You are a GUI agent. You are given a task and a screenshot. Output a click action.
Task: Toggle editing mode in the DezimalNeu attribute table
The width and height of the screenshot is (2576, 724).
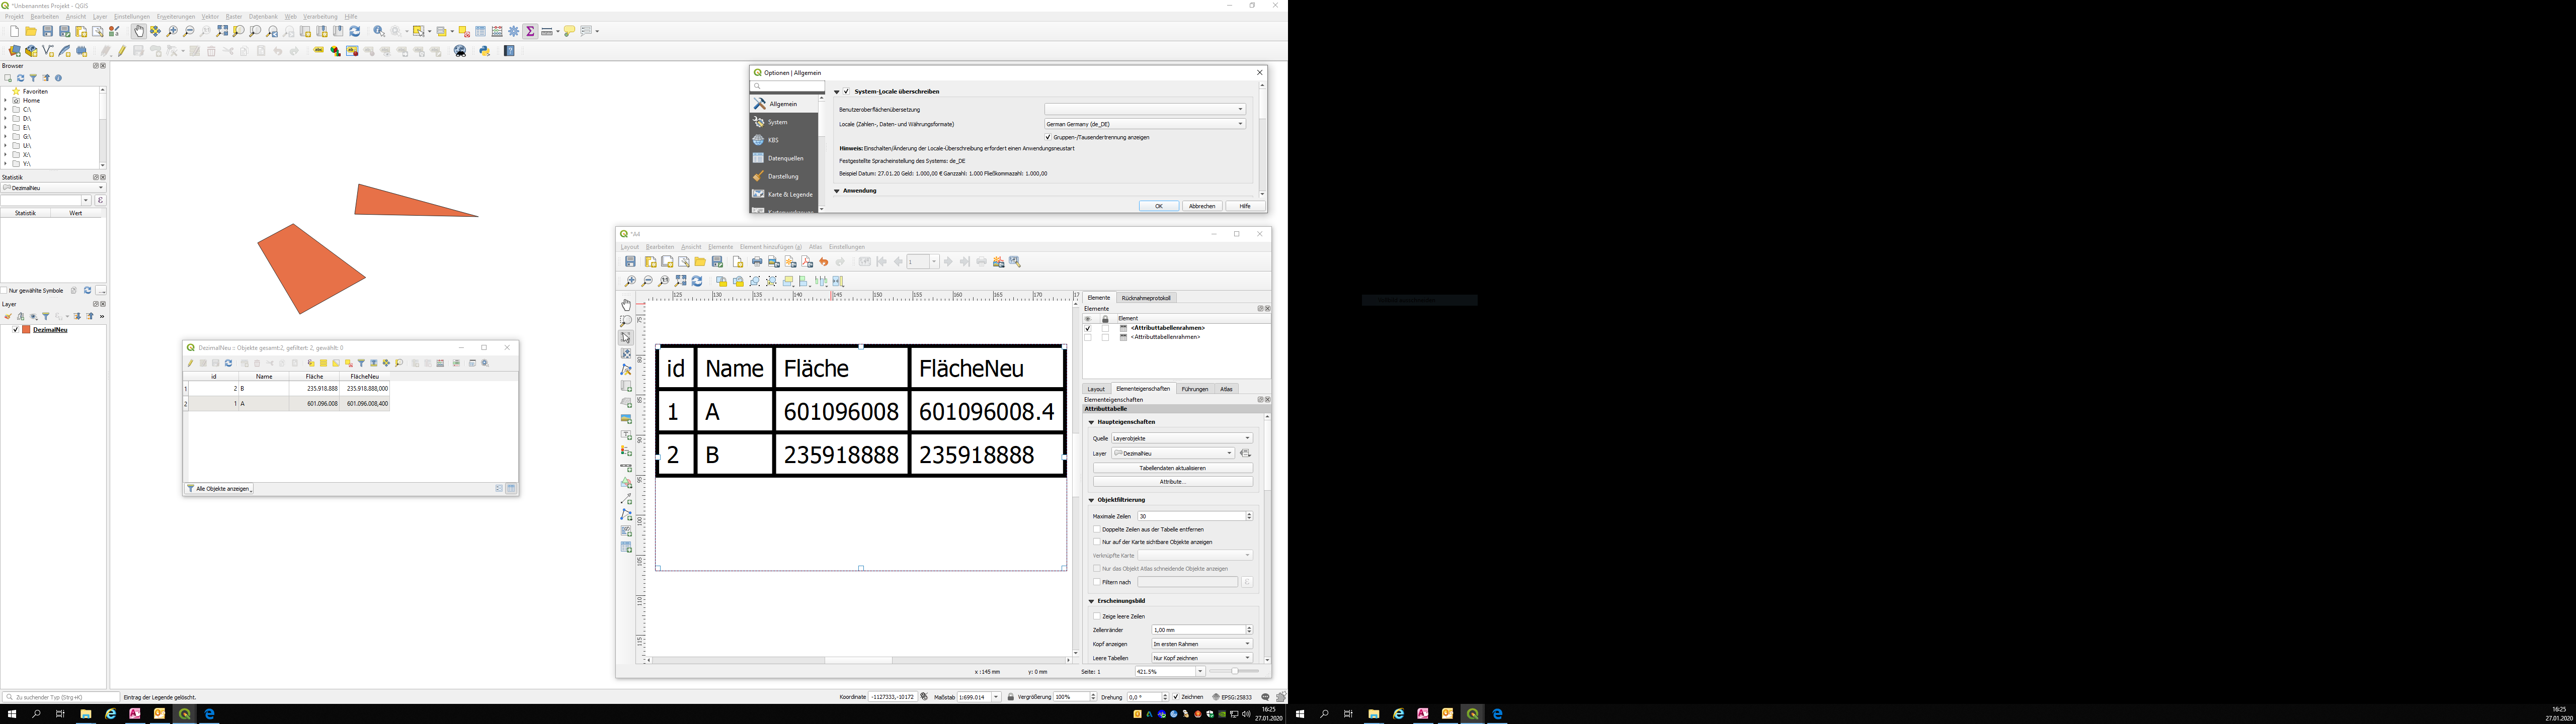tap(190, 363)
